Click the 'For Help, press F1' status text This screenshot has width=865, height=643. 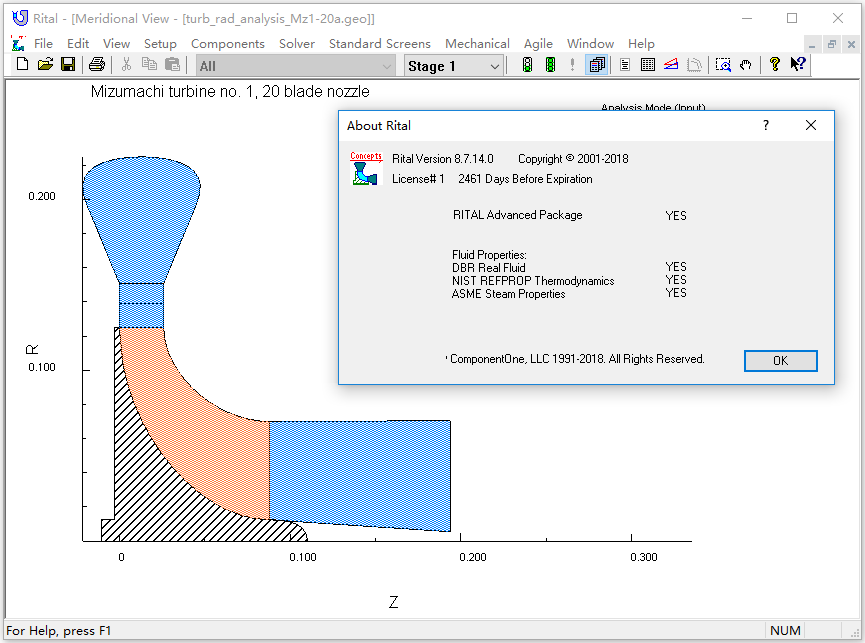tap(58, 630)
